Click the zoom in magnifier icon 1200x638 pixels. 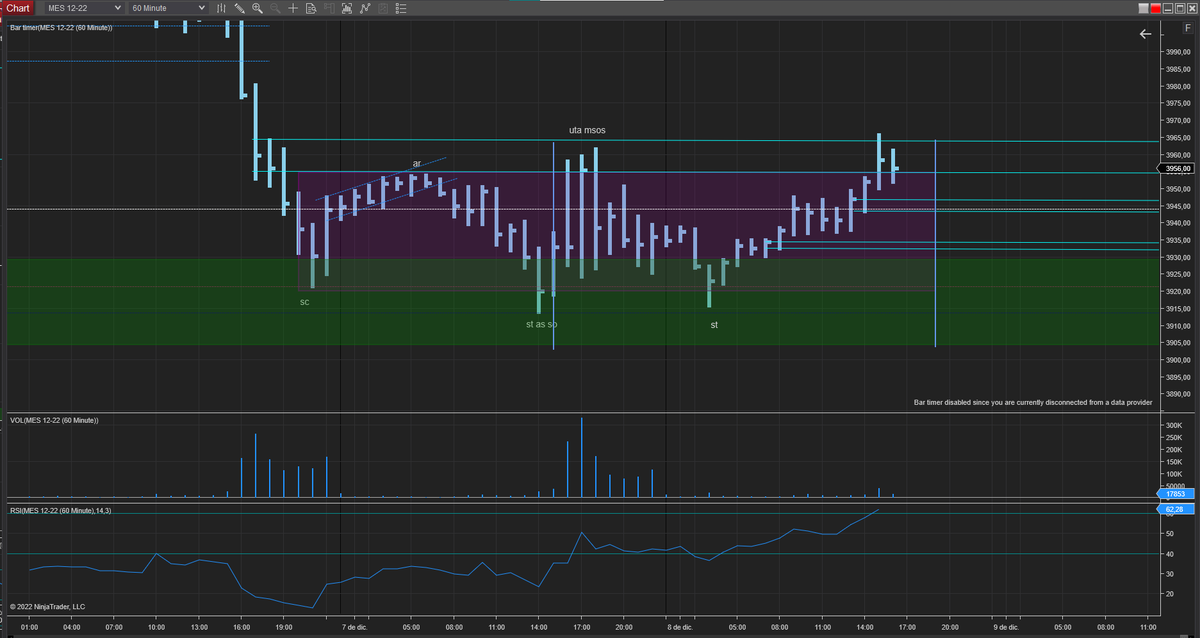[258, 7]
